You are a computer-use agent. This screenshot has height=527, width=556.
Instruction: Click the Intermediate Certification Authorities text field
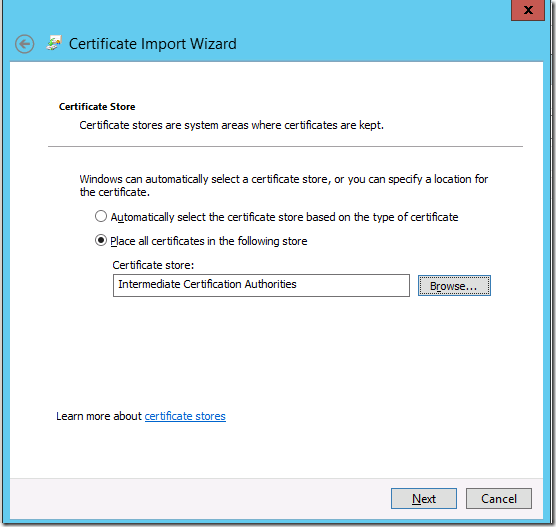click(x=261, y=285)
